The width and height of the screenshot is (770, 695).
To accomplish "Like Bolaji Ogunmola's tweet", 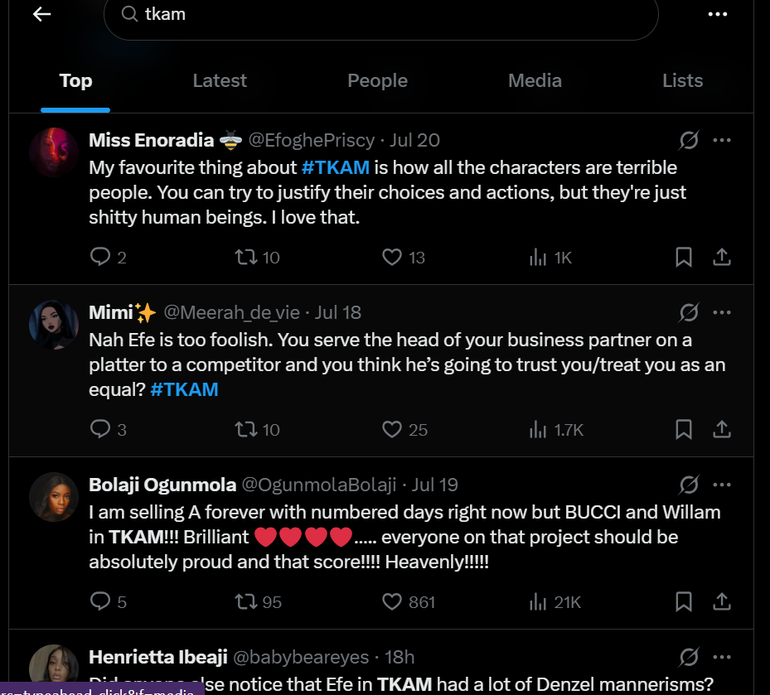I will click(x=393, y=601).
